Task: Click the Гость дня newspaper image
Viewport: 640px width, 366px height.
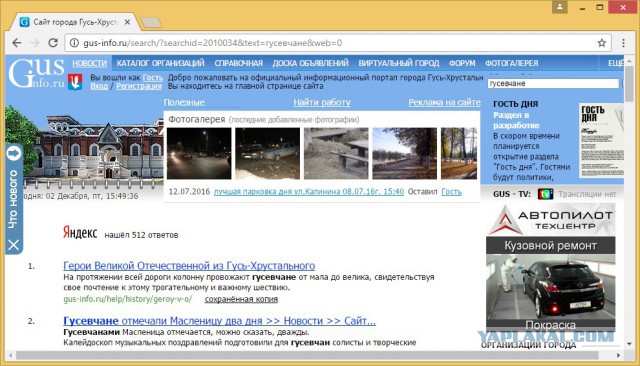Action: 601,140
